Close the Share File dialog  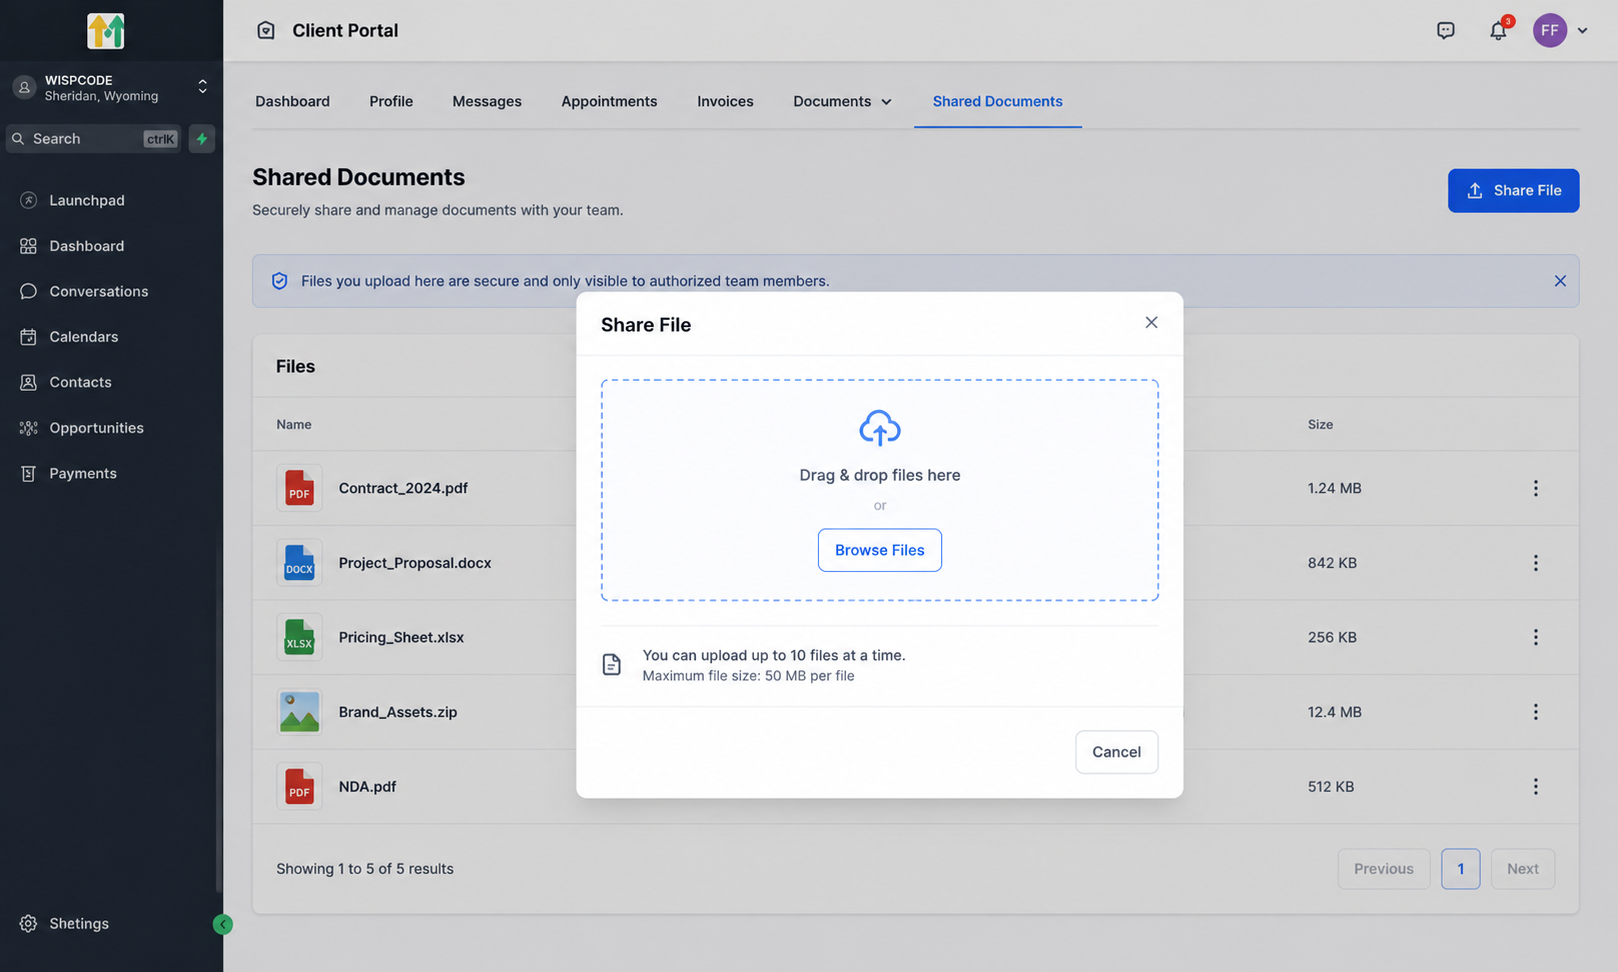click(x=1151, y=322)
